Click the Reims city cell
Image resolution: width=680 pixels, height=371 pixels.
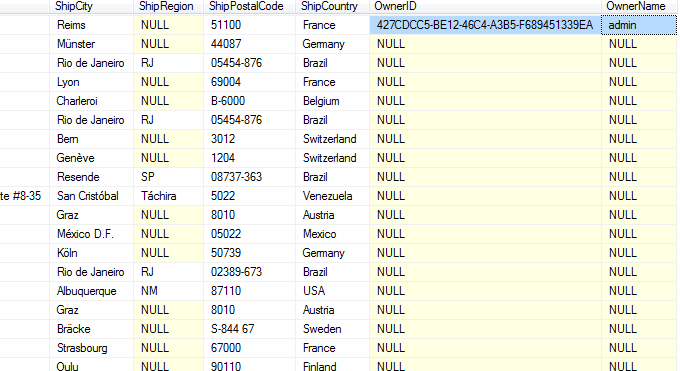[x=92, y=25]
